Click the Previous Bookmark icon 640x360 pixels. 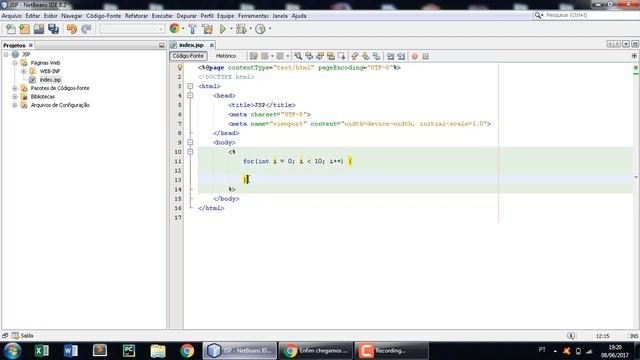click(x=355, y=56)
